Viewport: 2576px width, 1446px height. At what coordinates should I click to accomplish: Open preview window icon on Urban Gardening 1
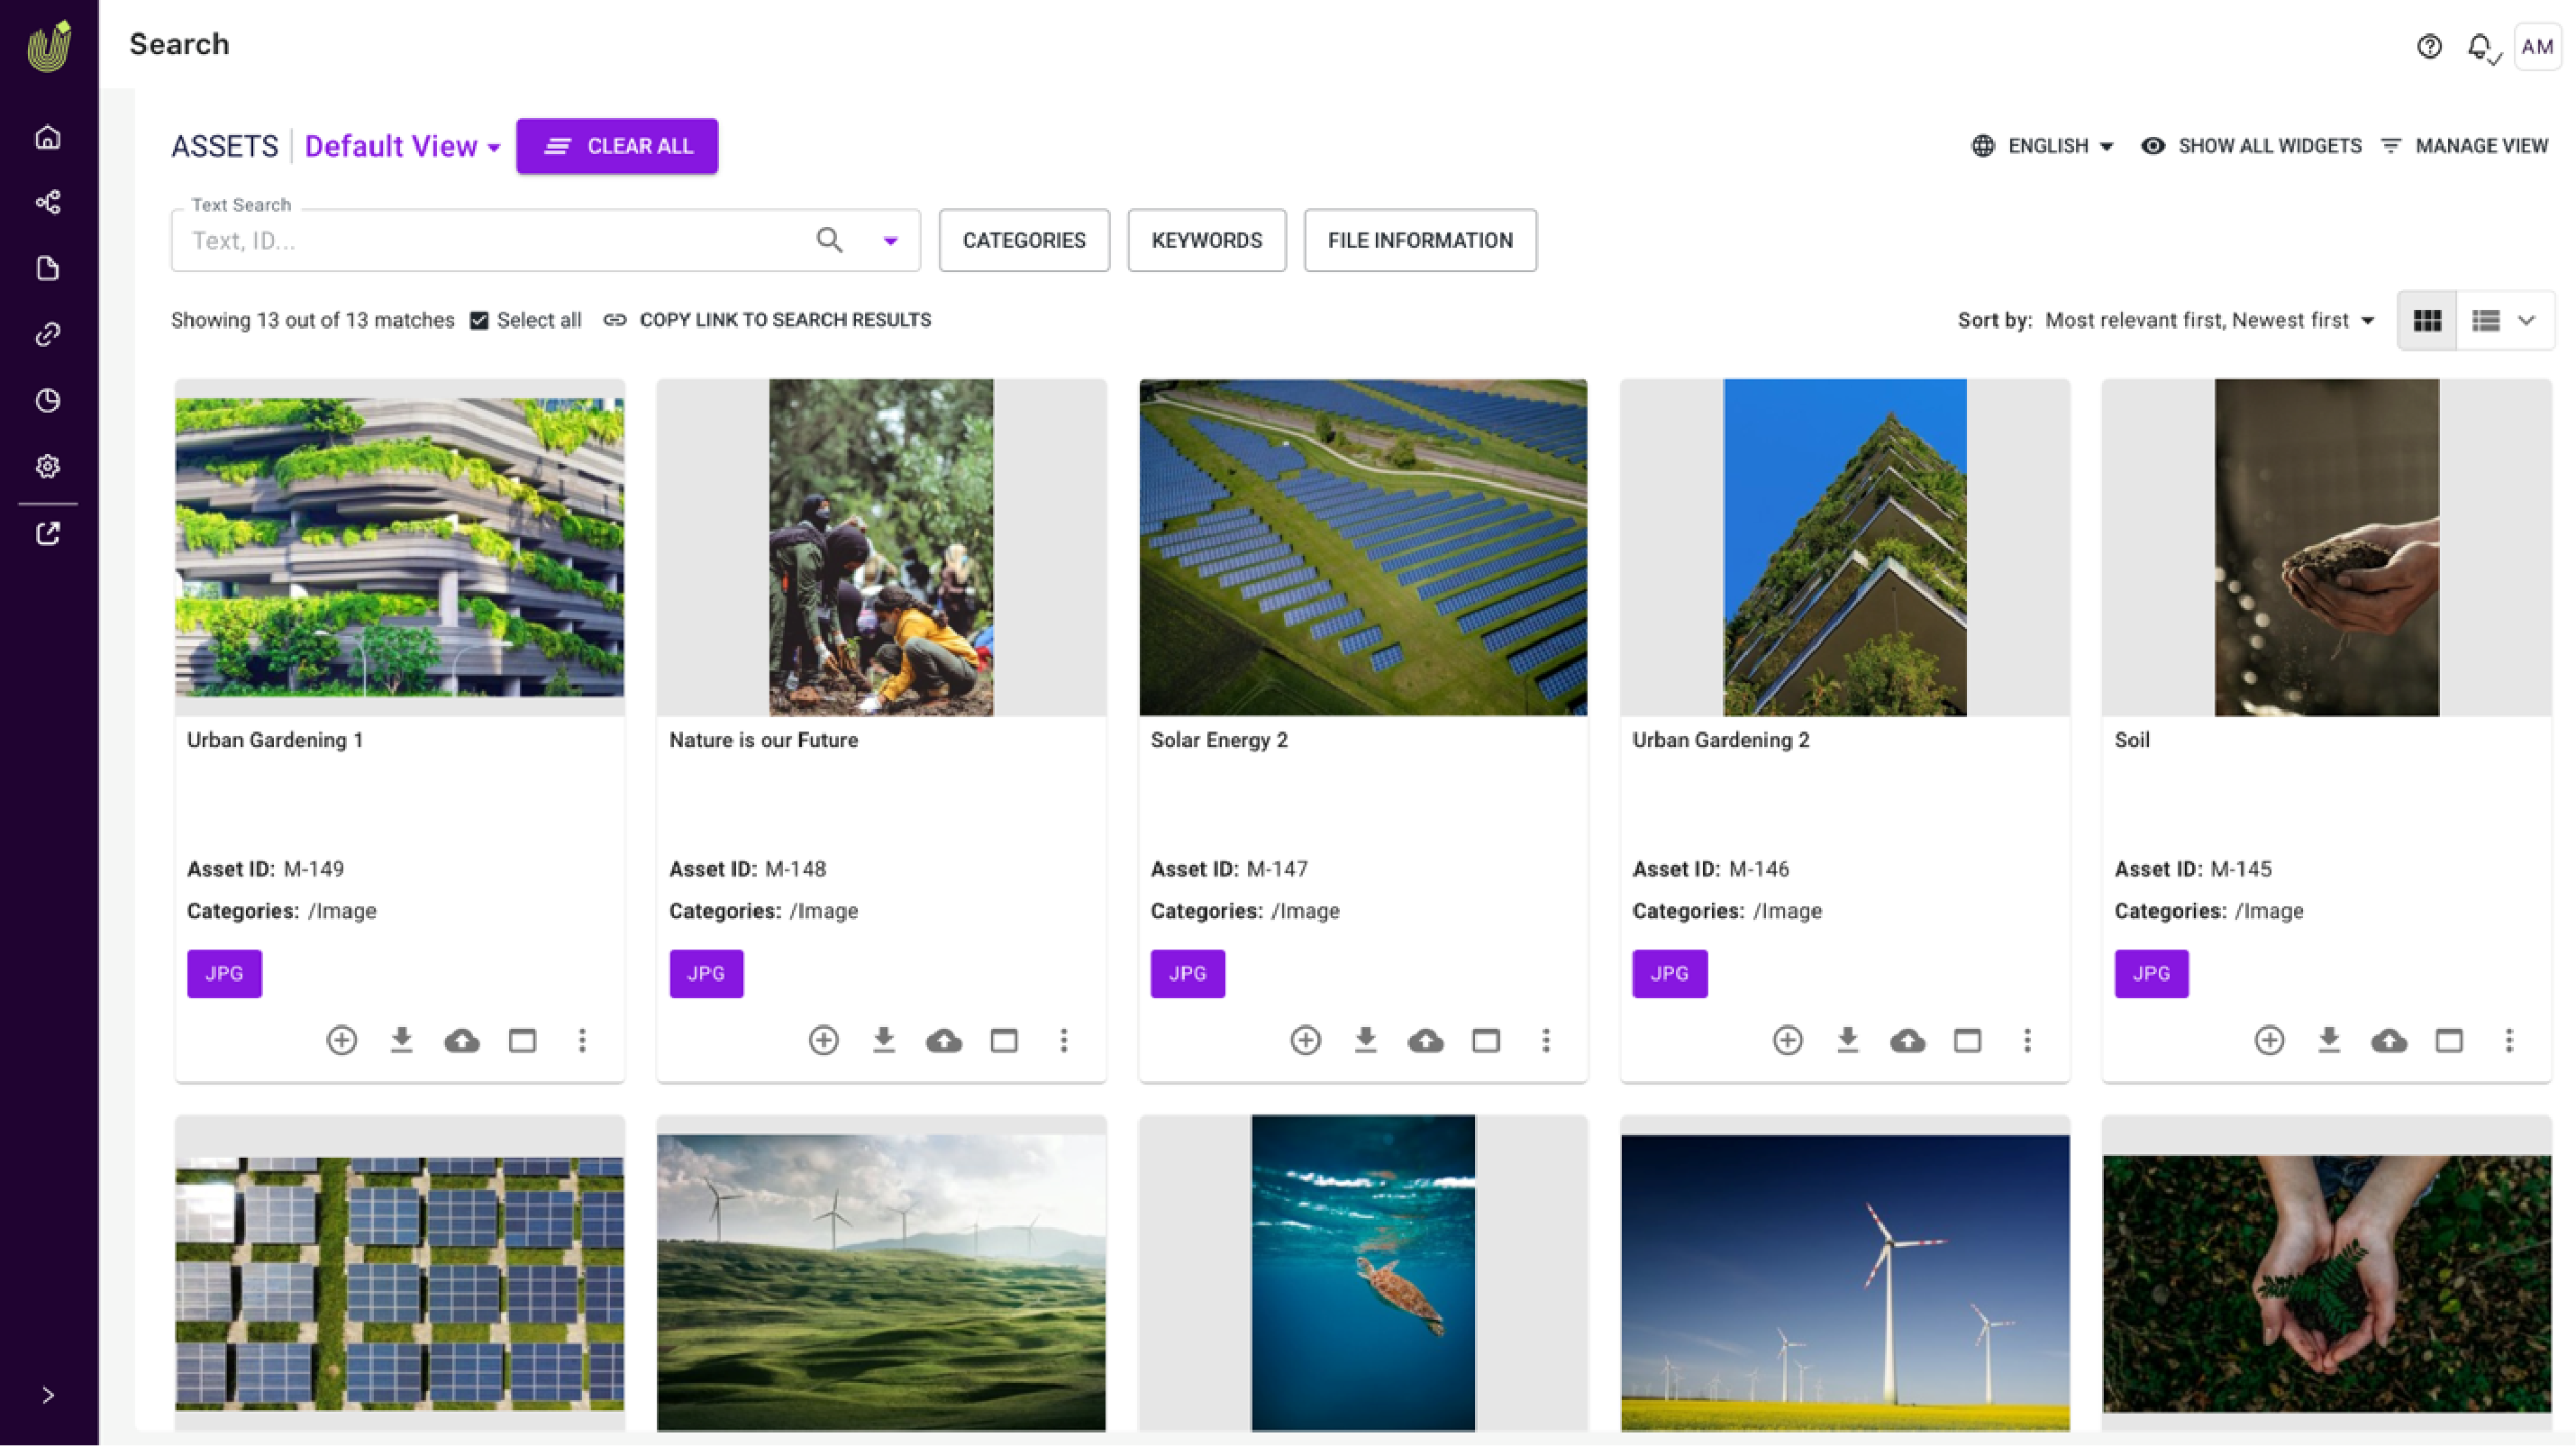[522, 1041]
